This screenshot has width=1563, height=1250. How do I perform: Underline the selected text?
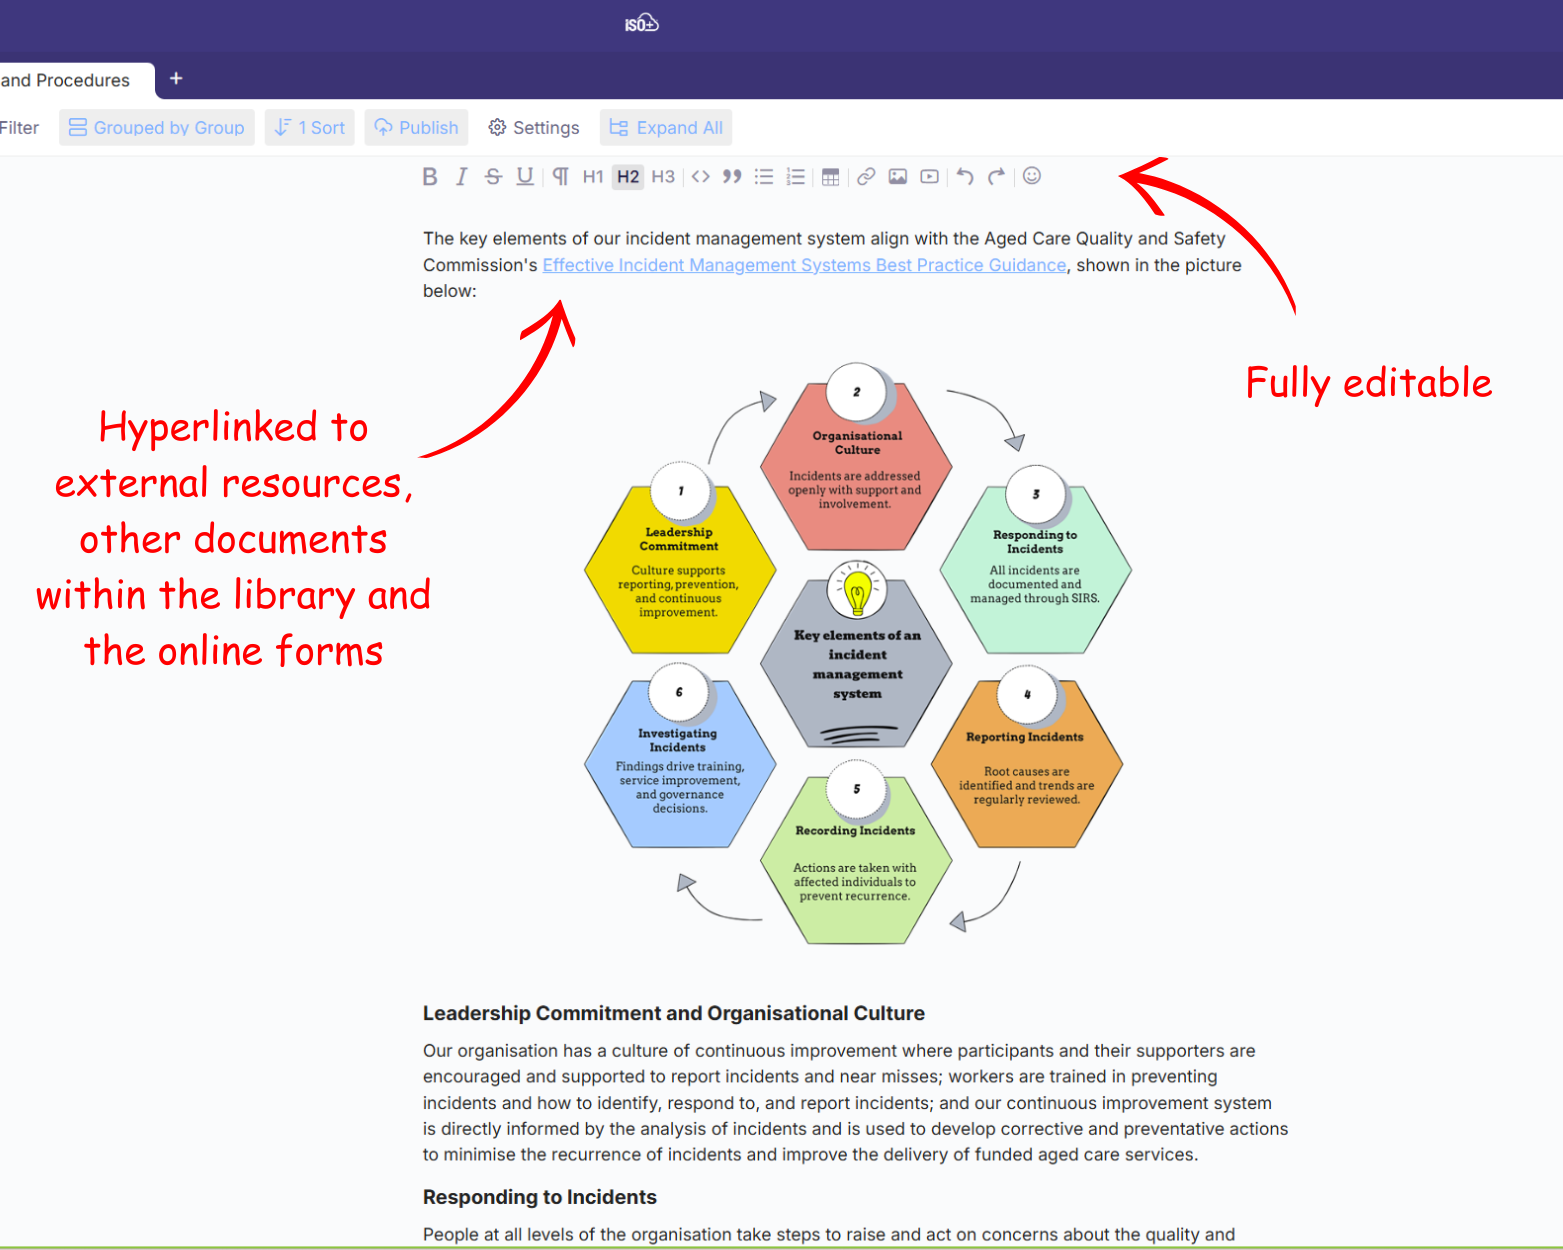click(525, 177)
